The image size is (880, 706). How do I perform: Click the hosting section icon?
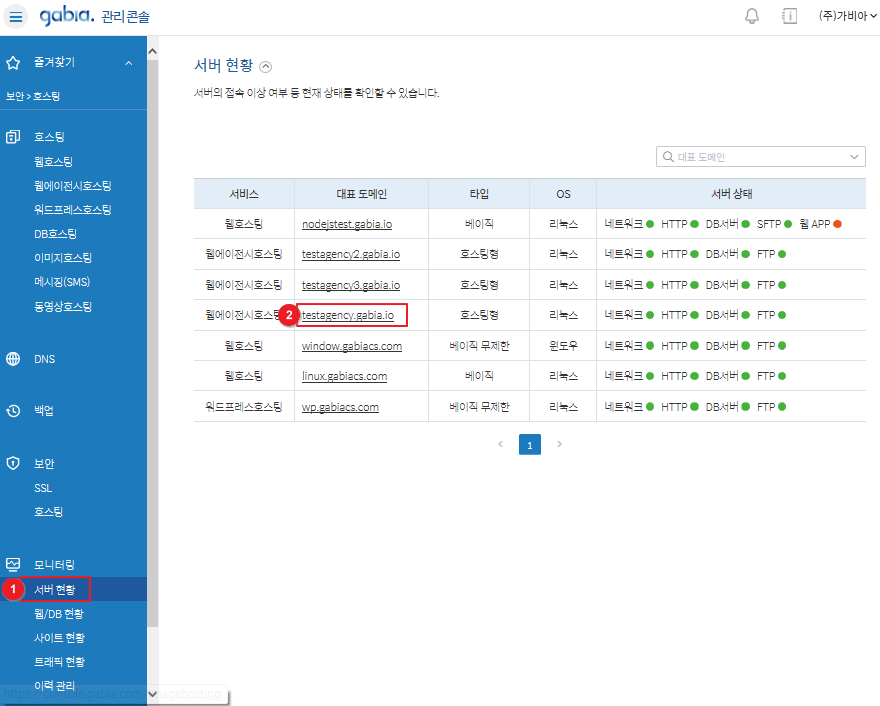point(13,136)
